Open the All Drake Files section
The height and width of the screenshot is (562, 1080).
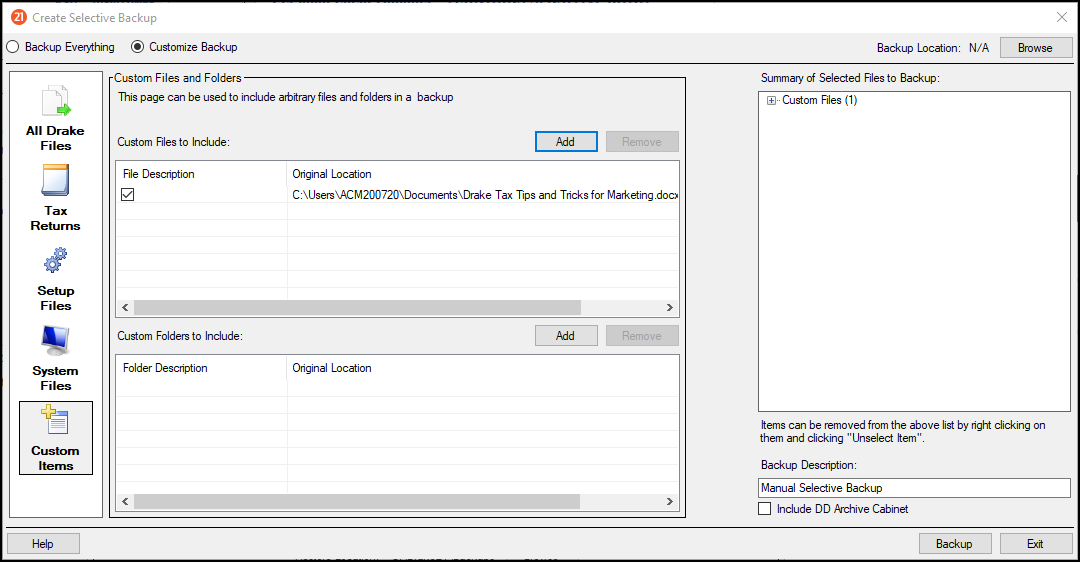[55, 118]
